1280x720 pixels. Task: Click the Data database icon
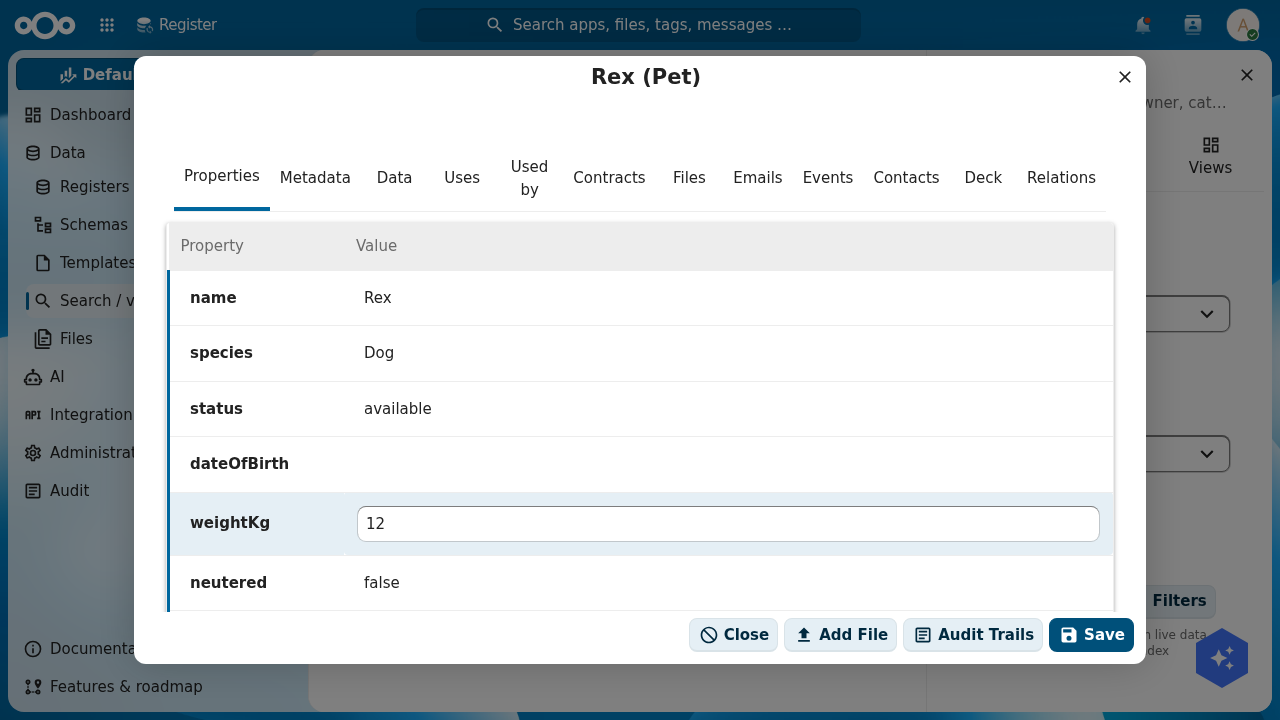[x=33, y=153]
